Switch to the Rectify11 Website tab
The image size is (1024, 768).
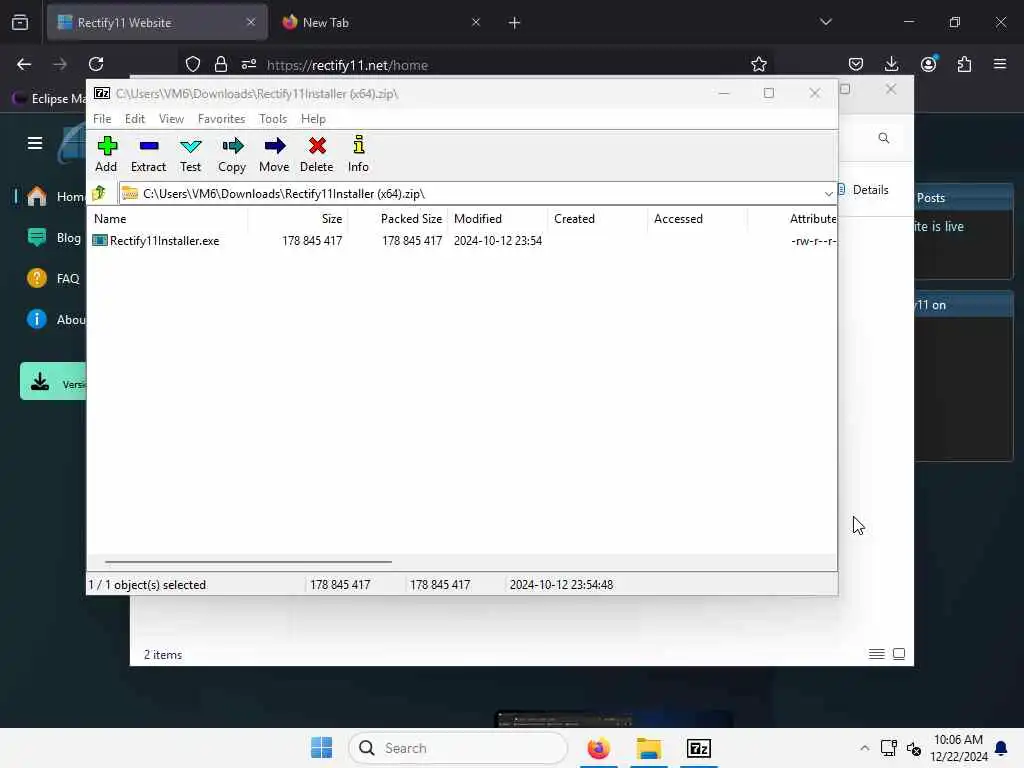[x=157, y=23]
